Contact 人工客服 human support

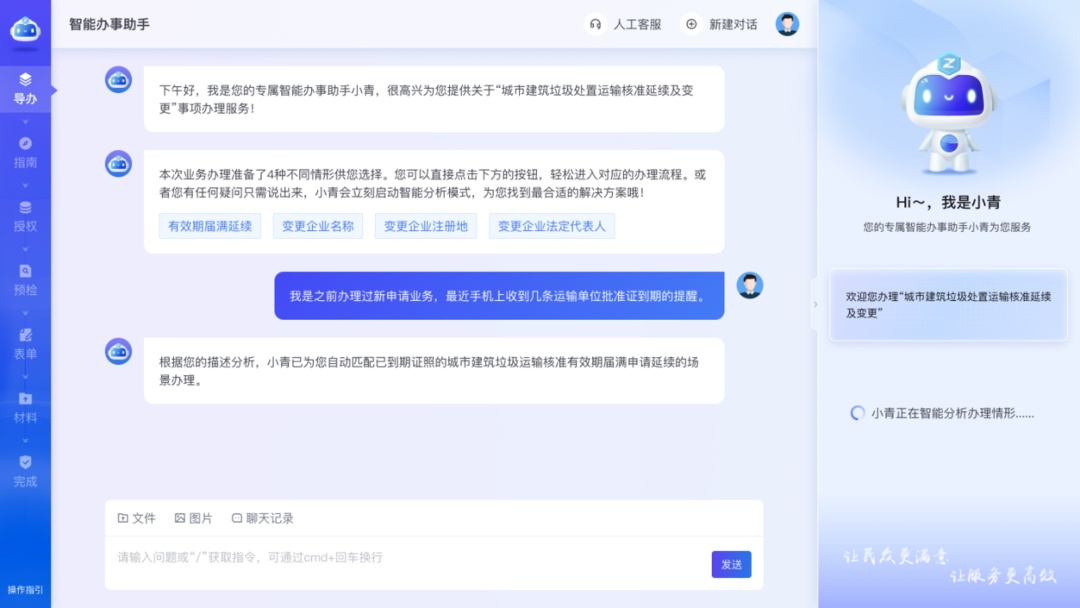[625, 24]
